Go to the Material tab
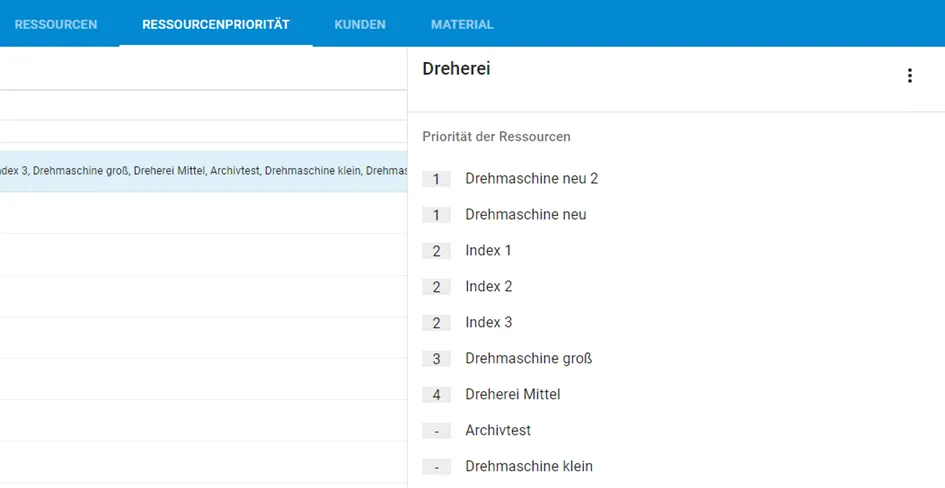This screenshot has width=945, height=488. (462, 25)
